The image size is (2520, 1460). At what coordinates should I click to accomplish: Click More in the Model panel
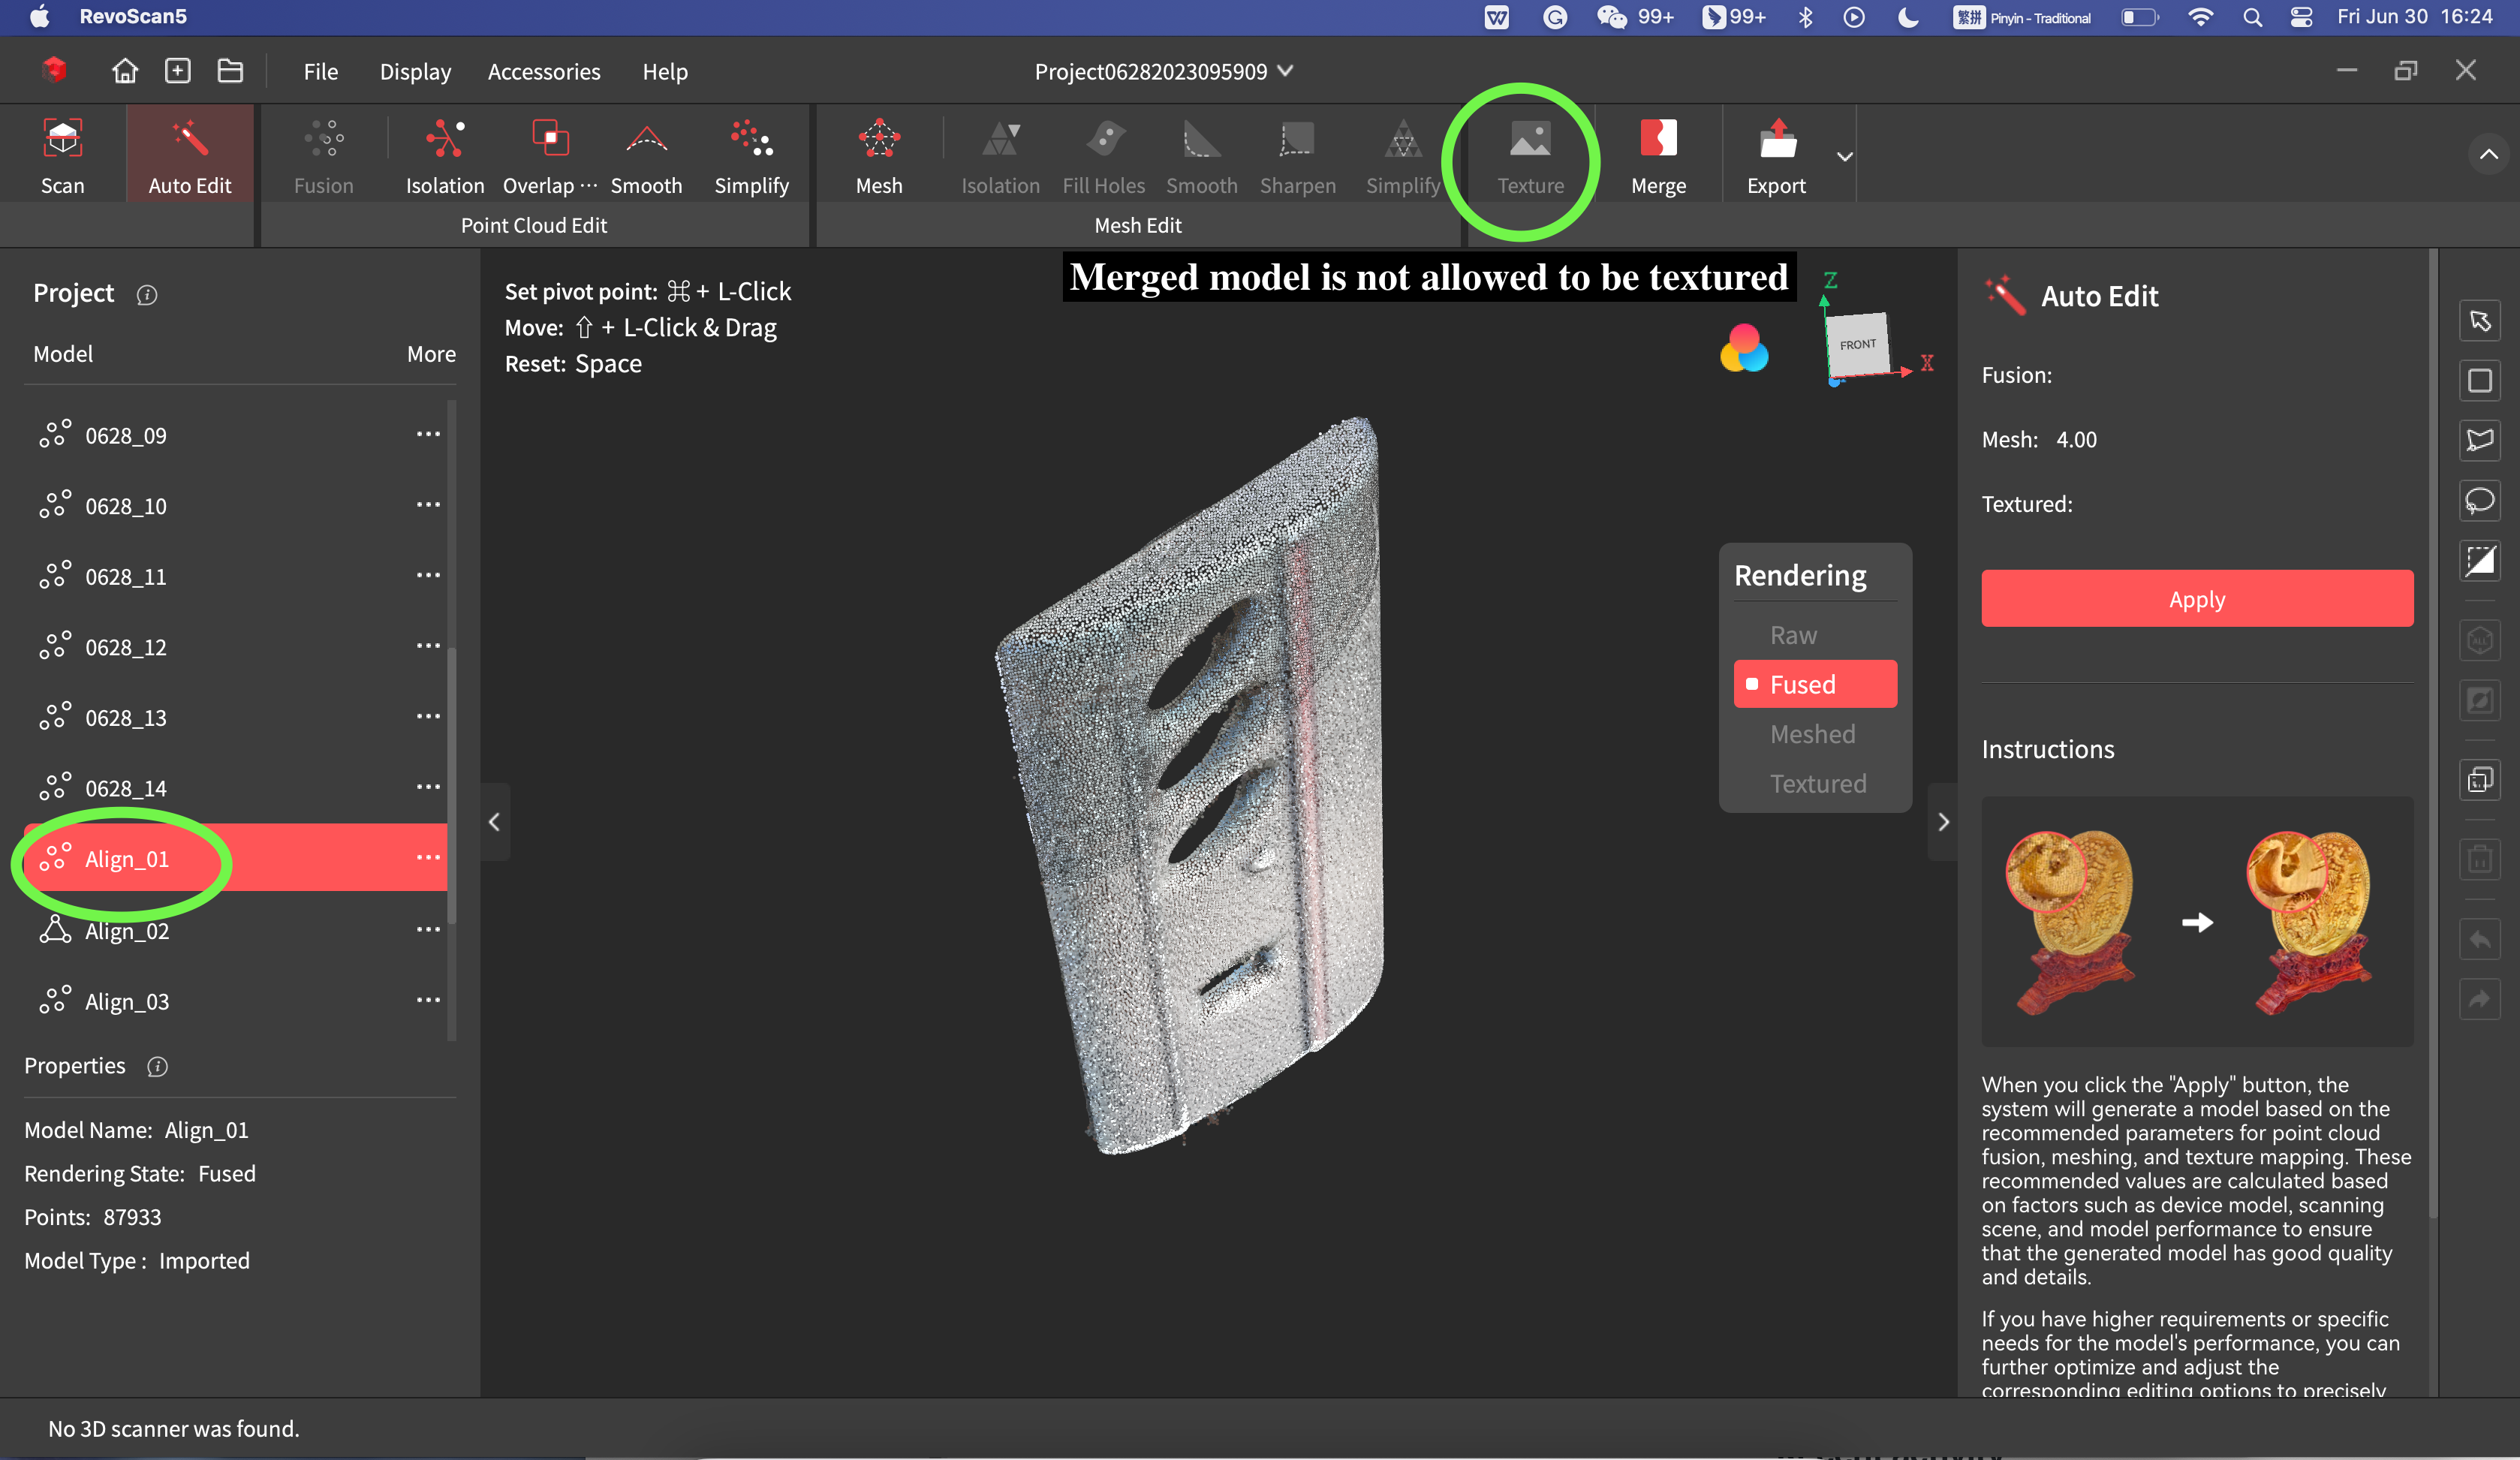pos(431,353)
